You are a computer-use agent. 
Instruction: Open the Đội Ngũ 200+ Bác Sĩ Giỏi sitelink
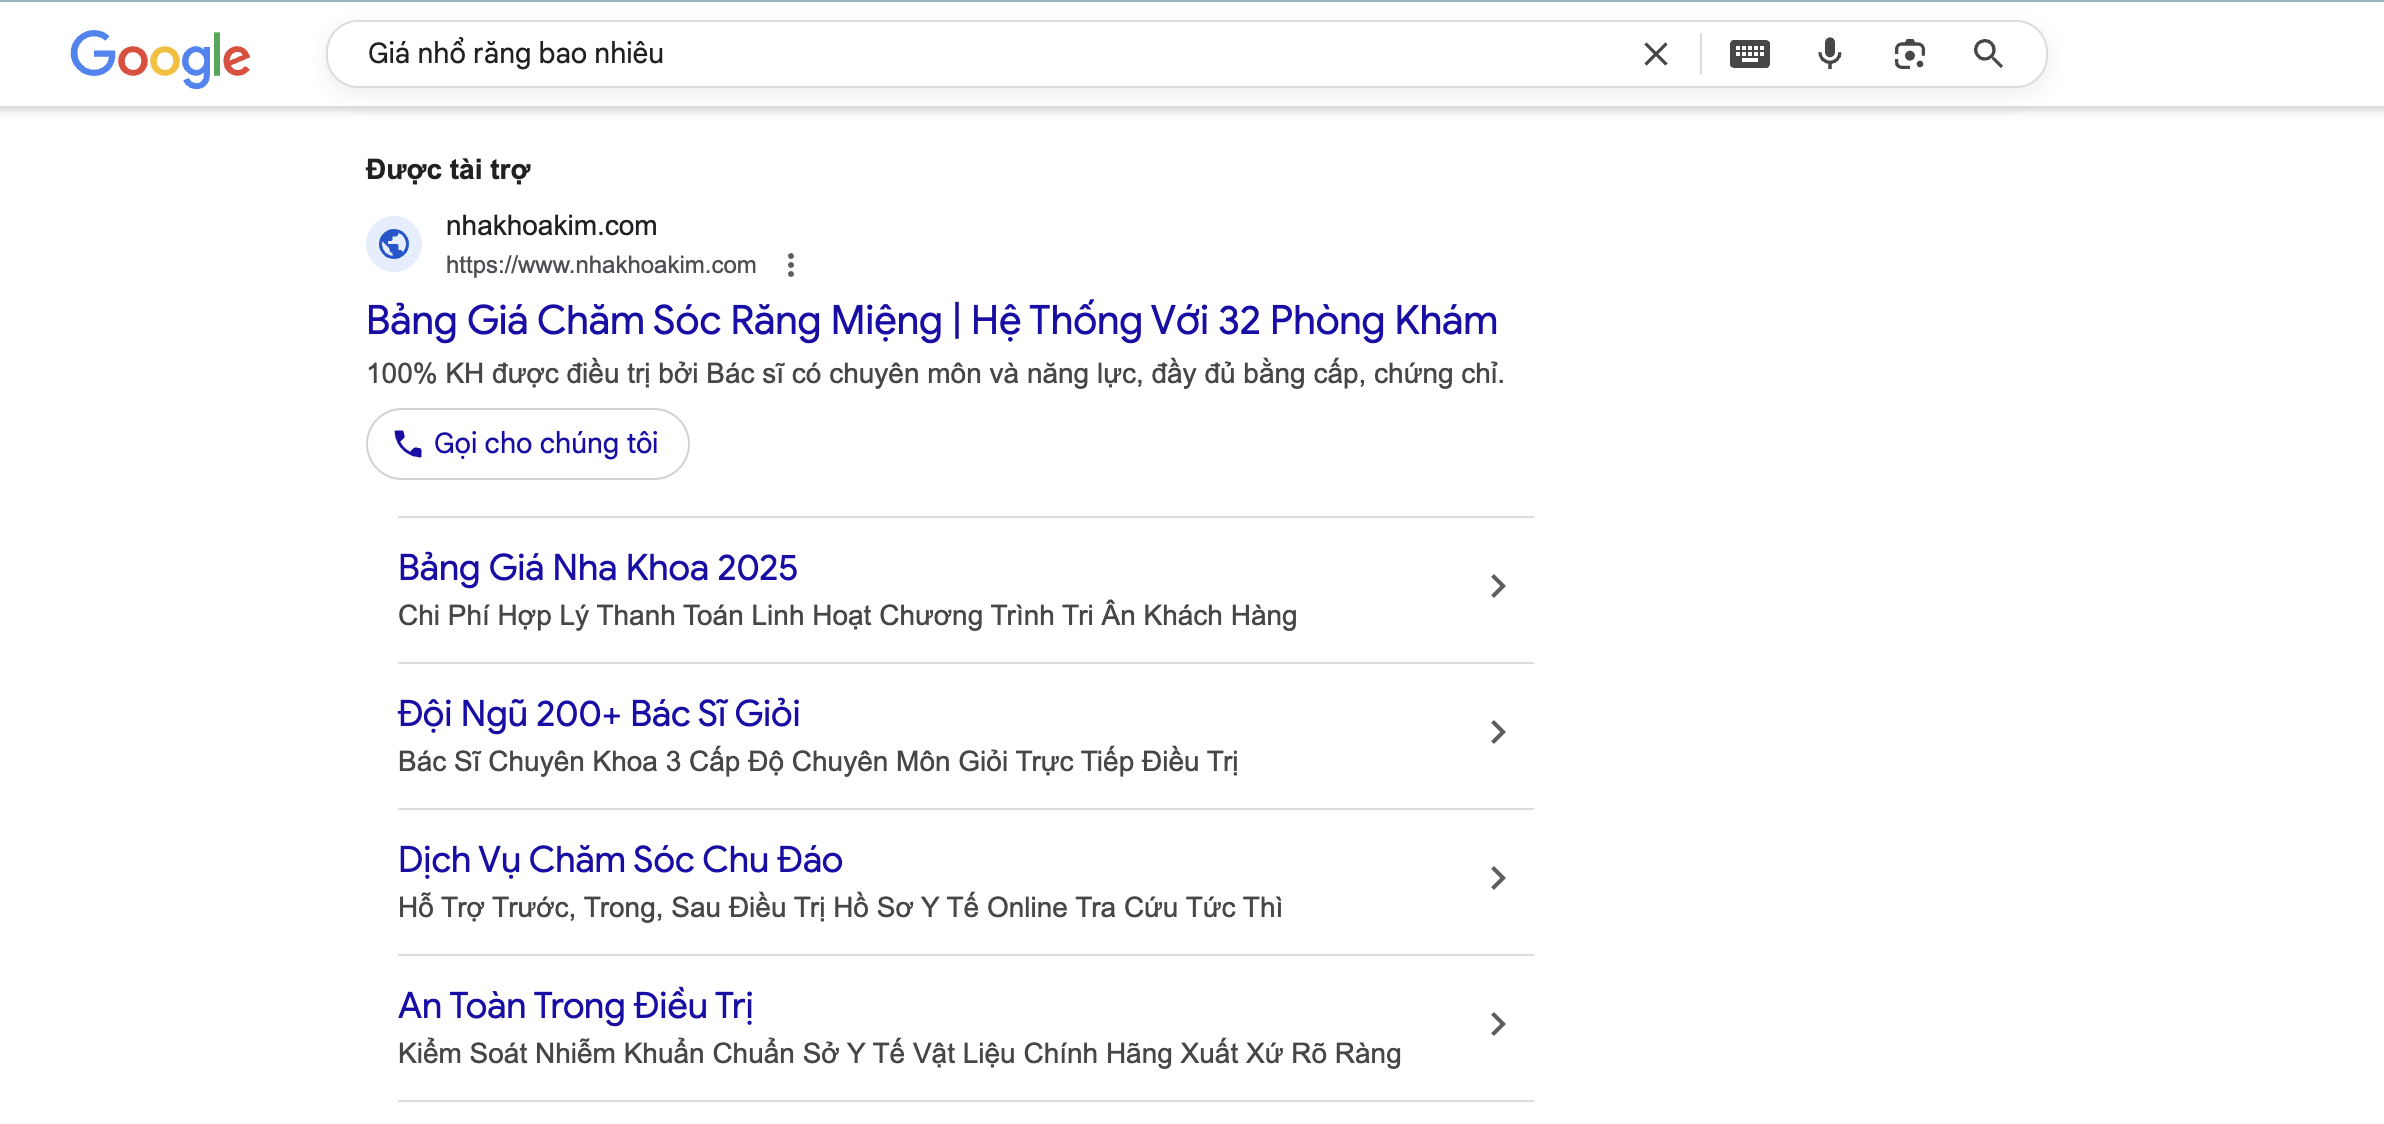[x=599, y=714]
